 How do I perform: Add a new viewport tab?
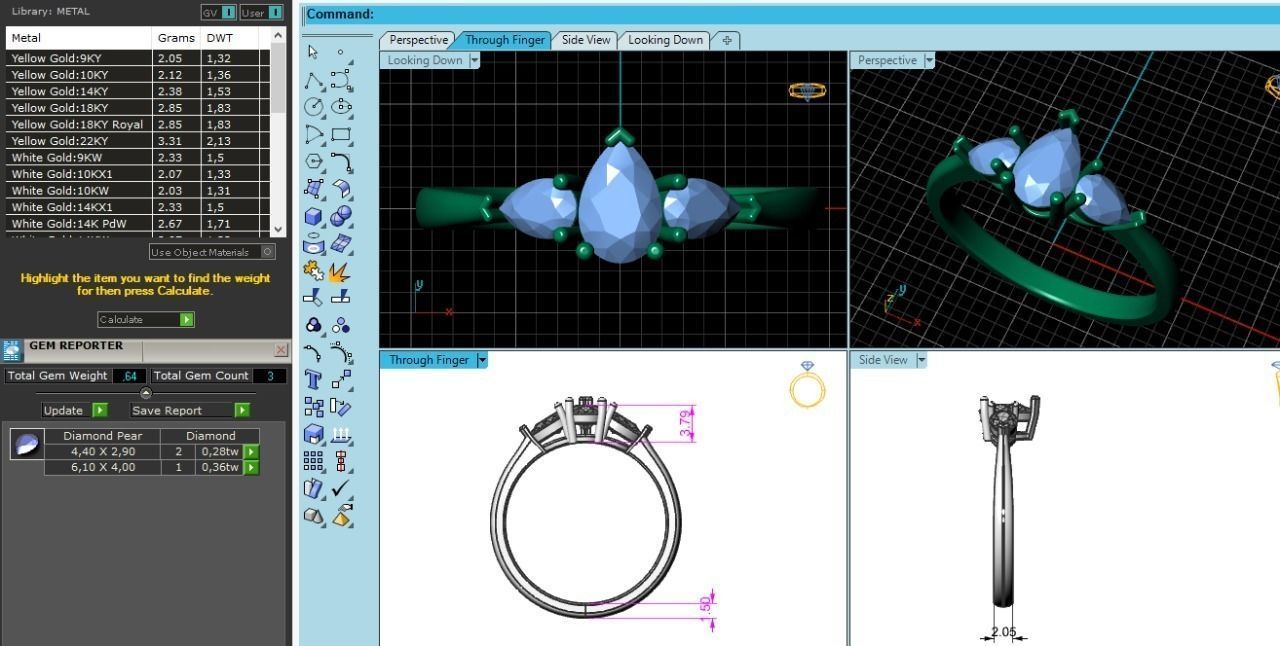tap(727, 40)
